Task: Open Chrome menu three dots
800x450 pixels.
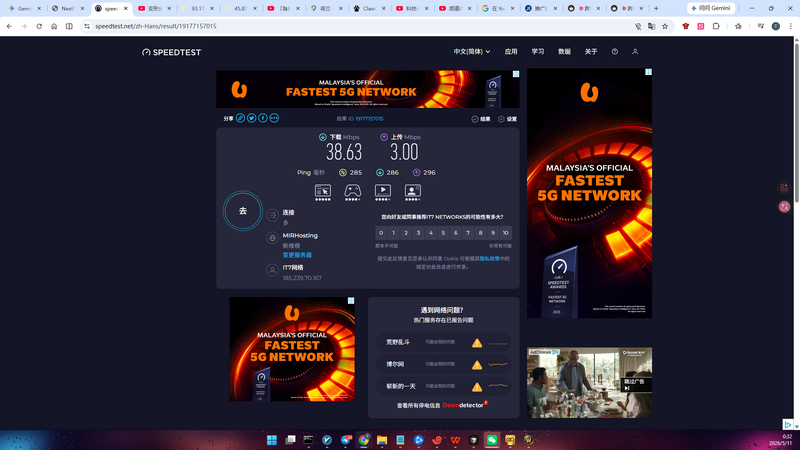Action: point(790,26)
